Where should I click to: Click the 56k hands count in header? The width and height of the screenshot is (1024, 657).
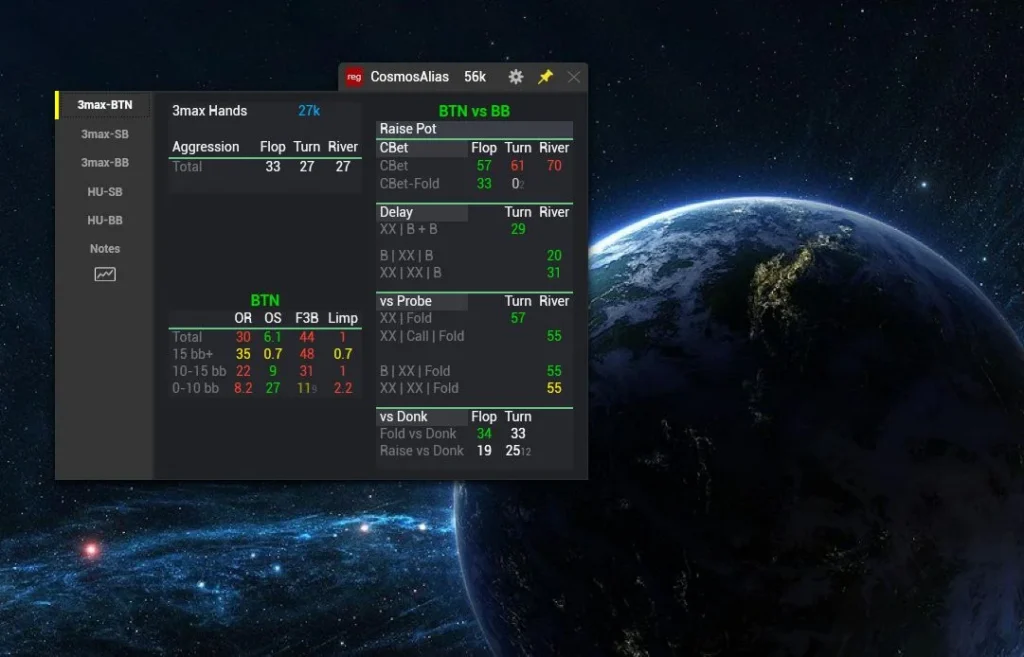(x=475, y=77)
